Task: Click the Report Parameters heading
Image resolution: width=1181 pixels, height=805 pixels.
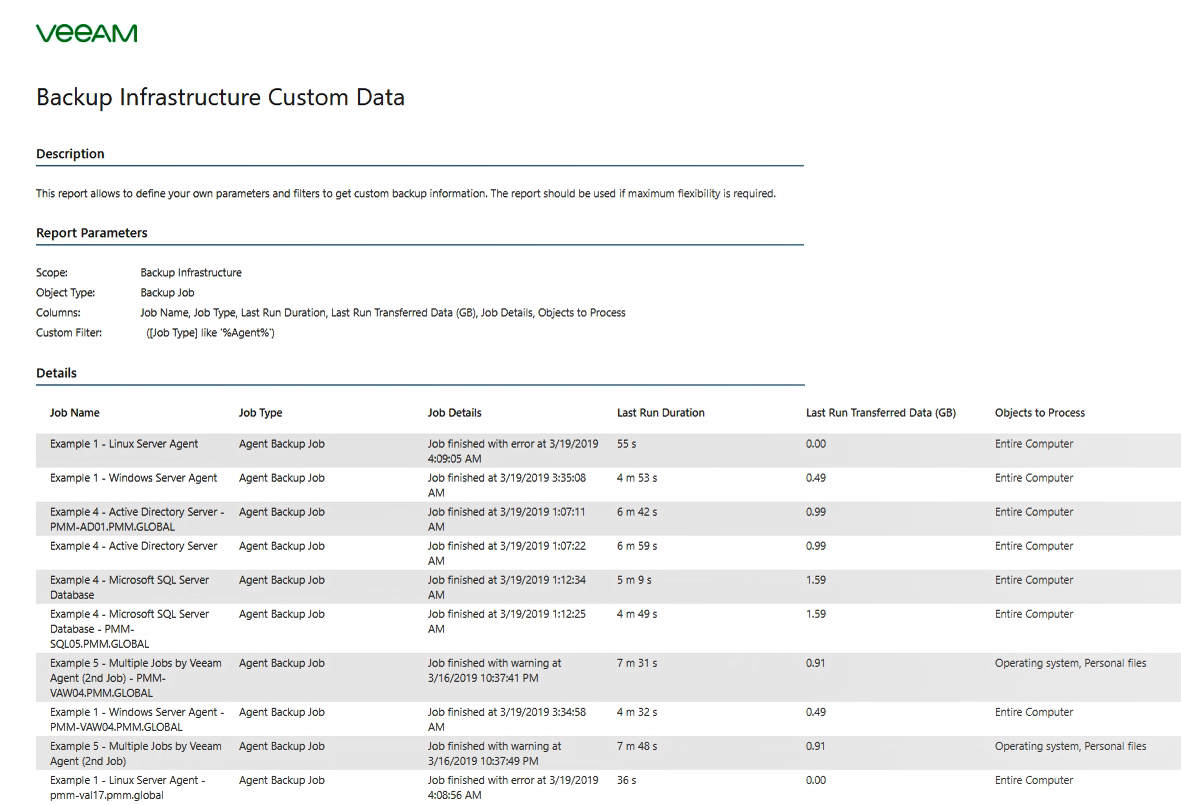Action: [x=92, y=233]
